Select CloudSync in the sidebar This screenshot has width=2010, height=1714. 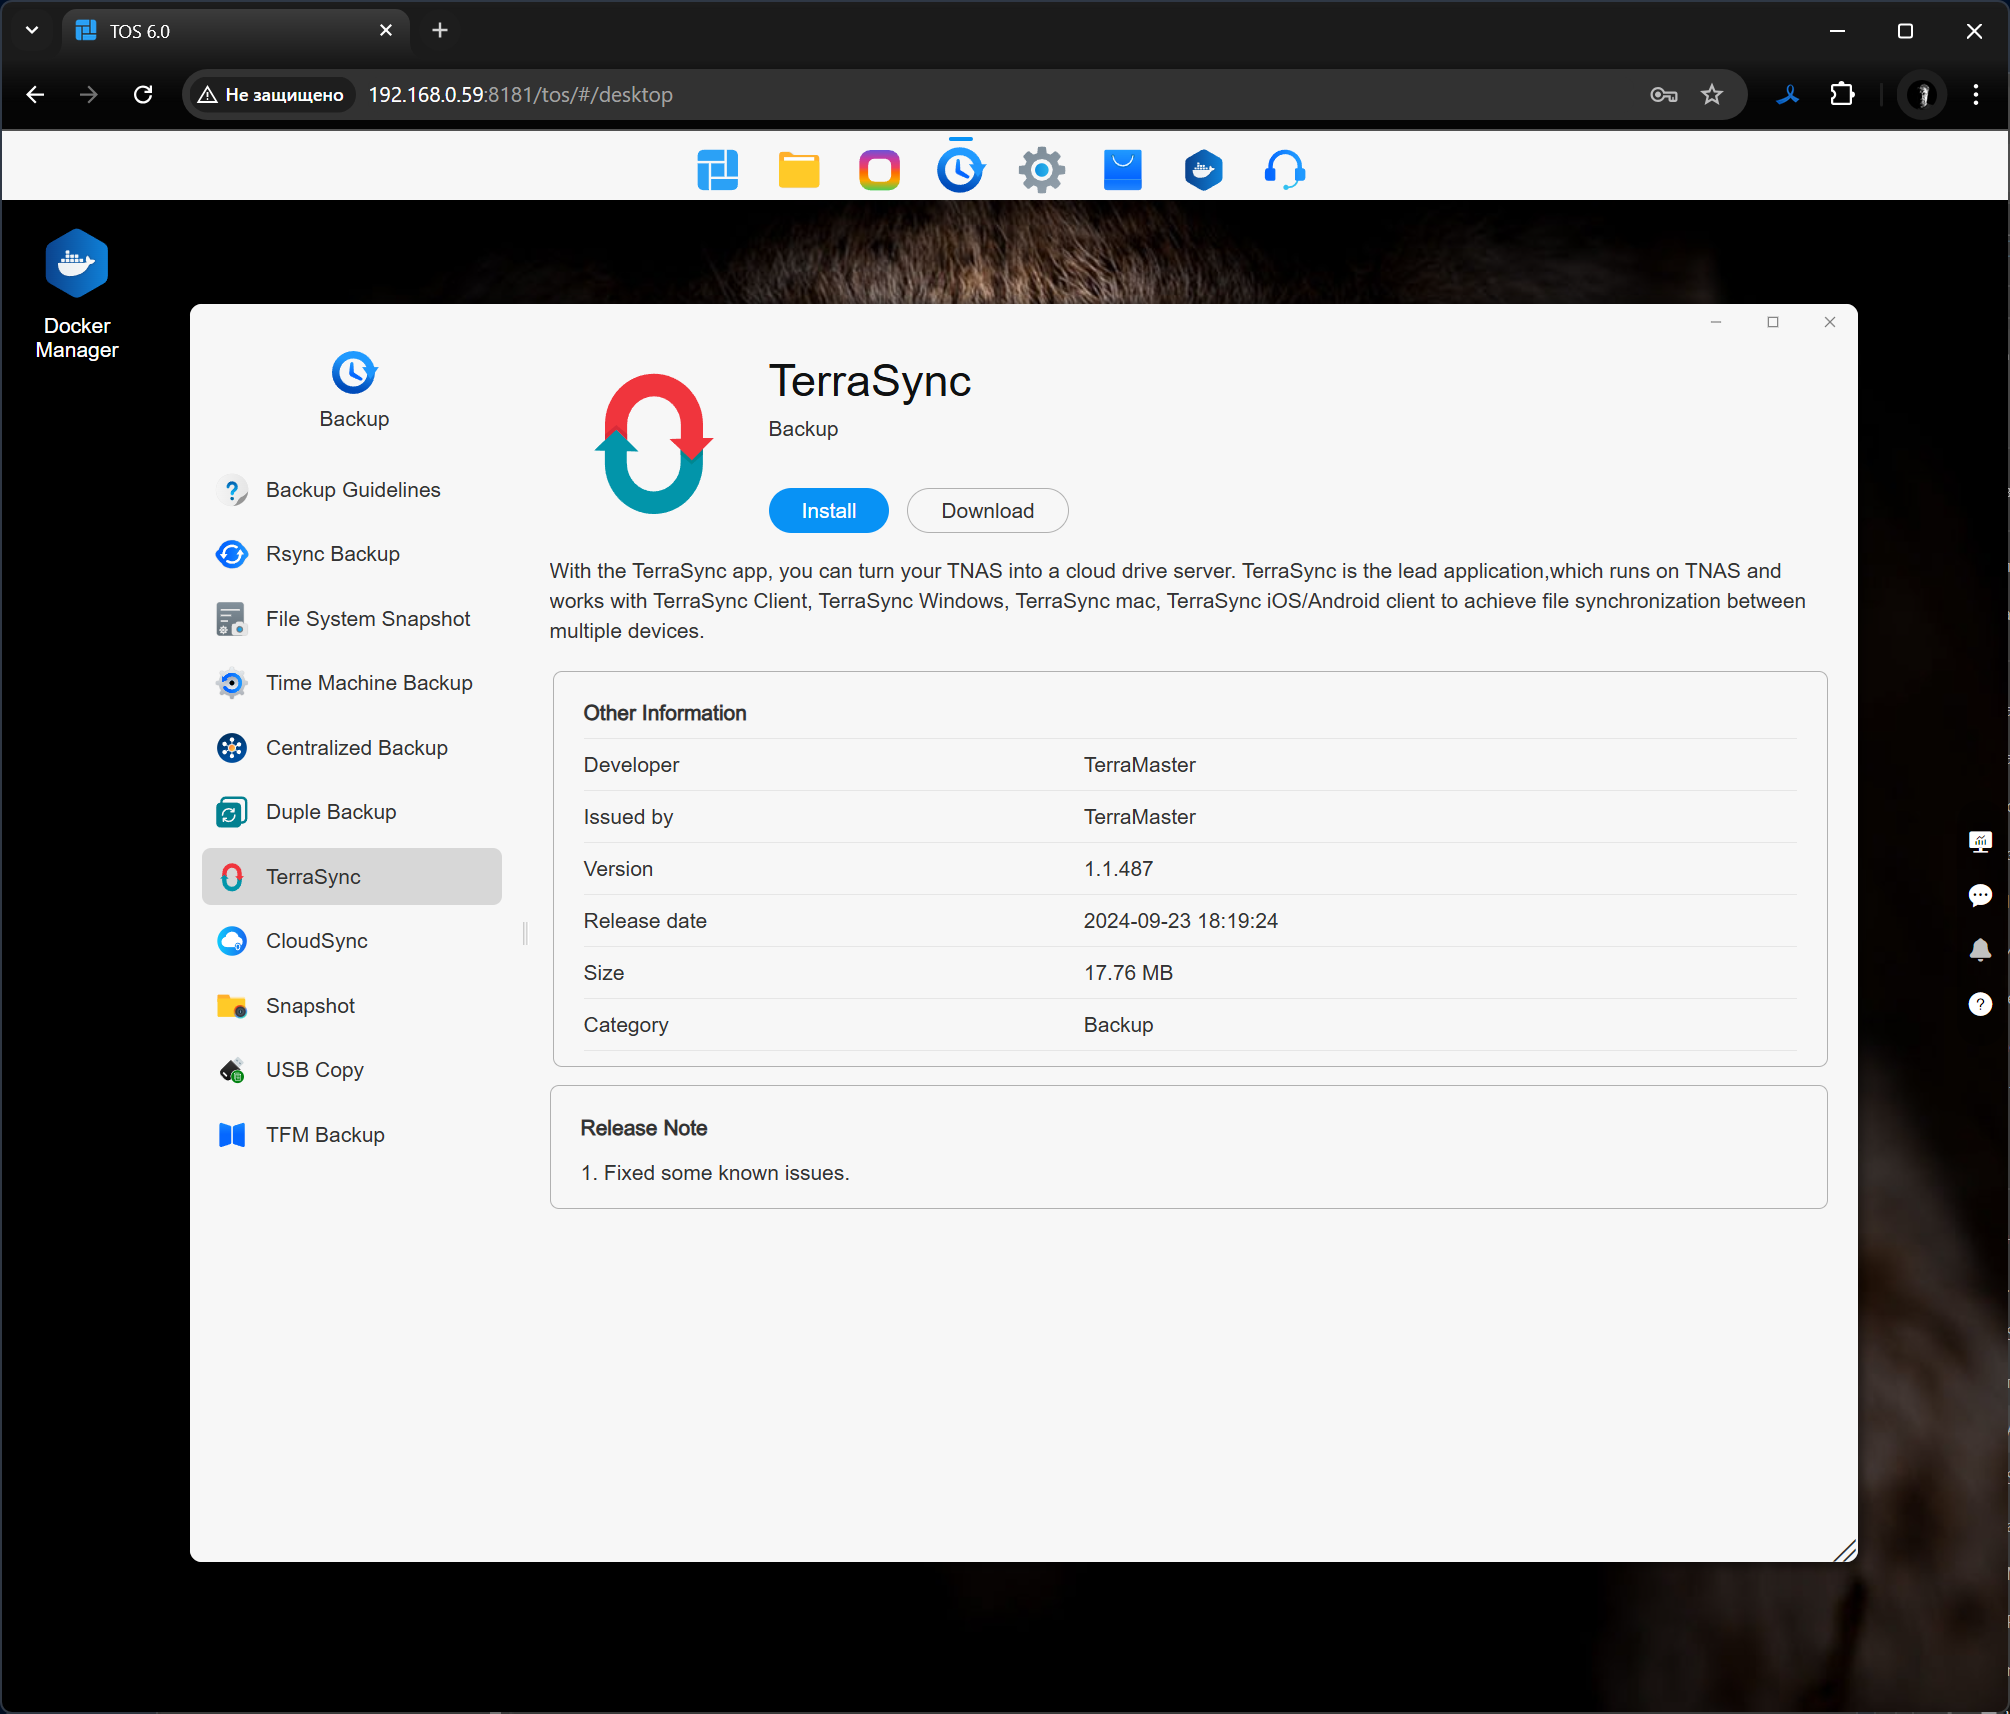317,941
